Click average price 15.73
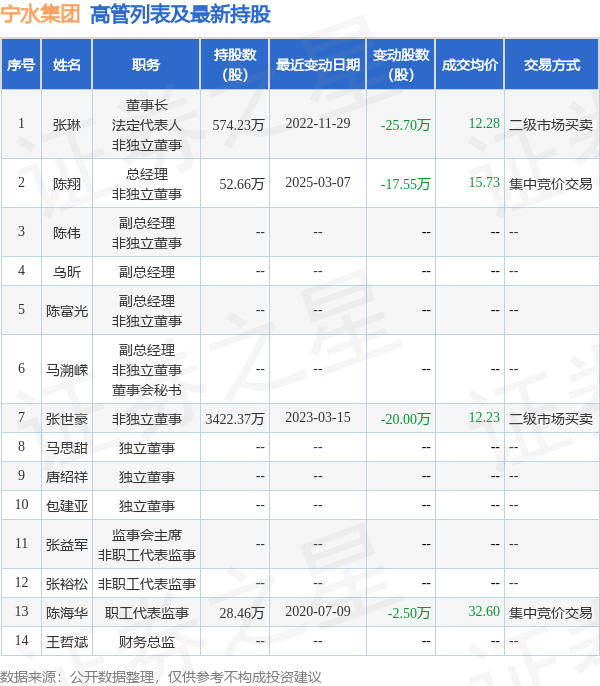The width and height of the screenshot is (600, 686). coord(484,182)
